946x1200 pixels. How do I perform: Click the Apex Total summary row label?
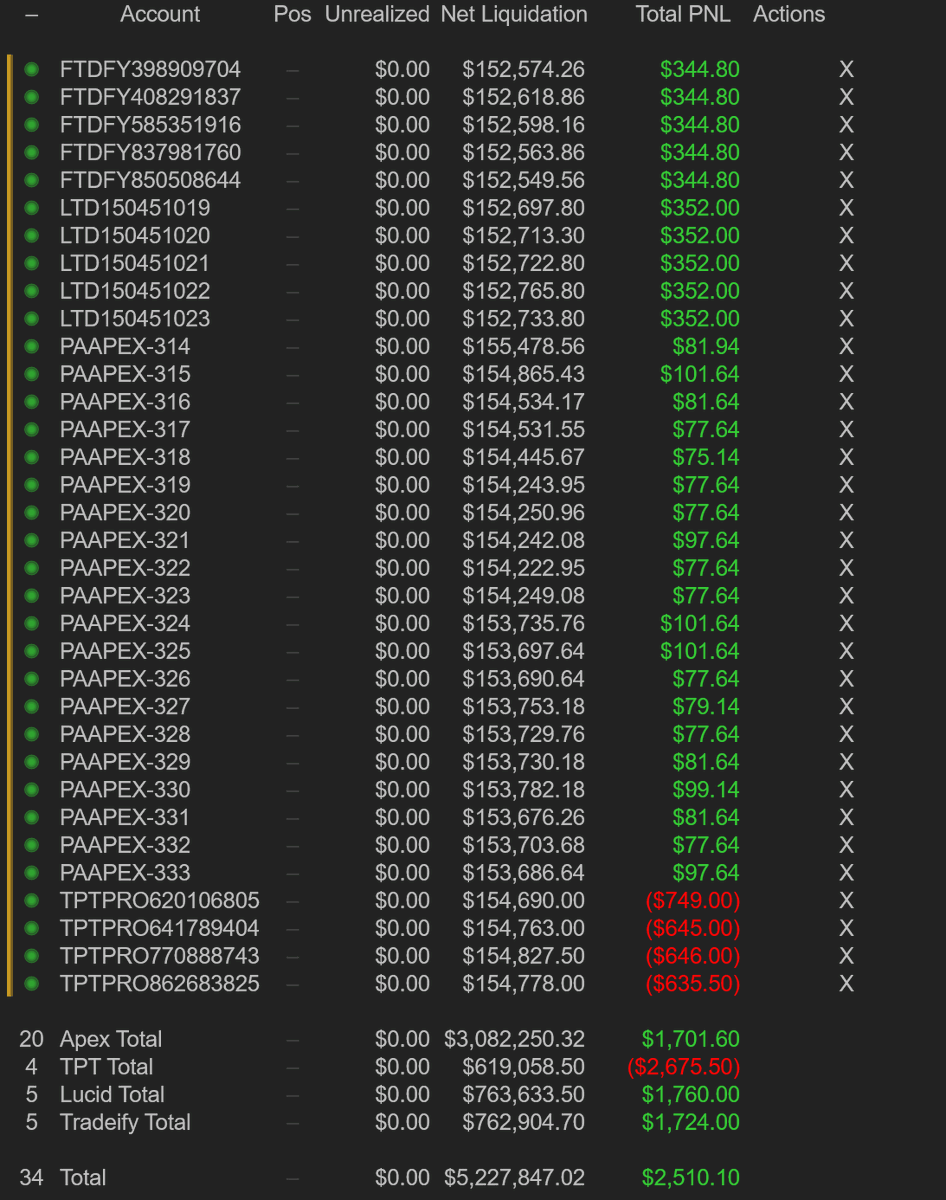click(x=111, y=1040)
